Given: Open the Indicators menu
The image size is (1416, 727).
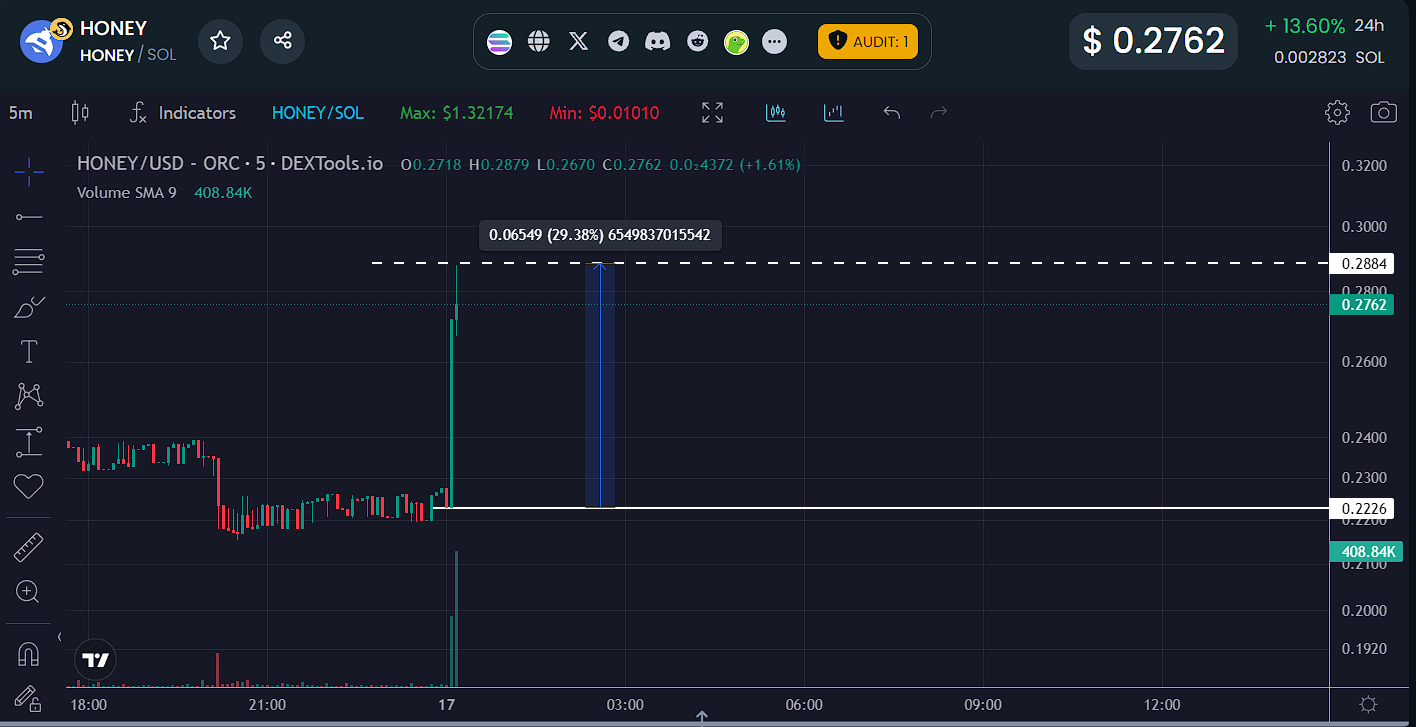Looking at the screenshot, I should (x=183, y=113).
